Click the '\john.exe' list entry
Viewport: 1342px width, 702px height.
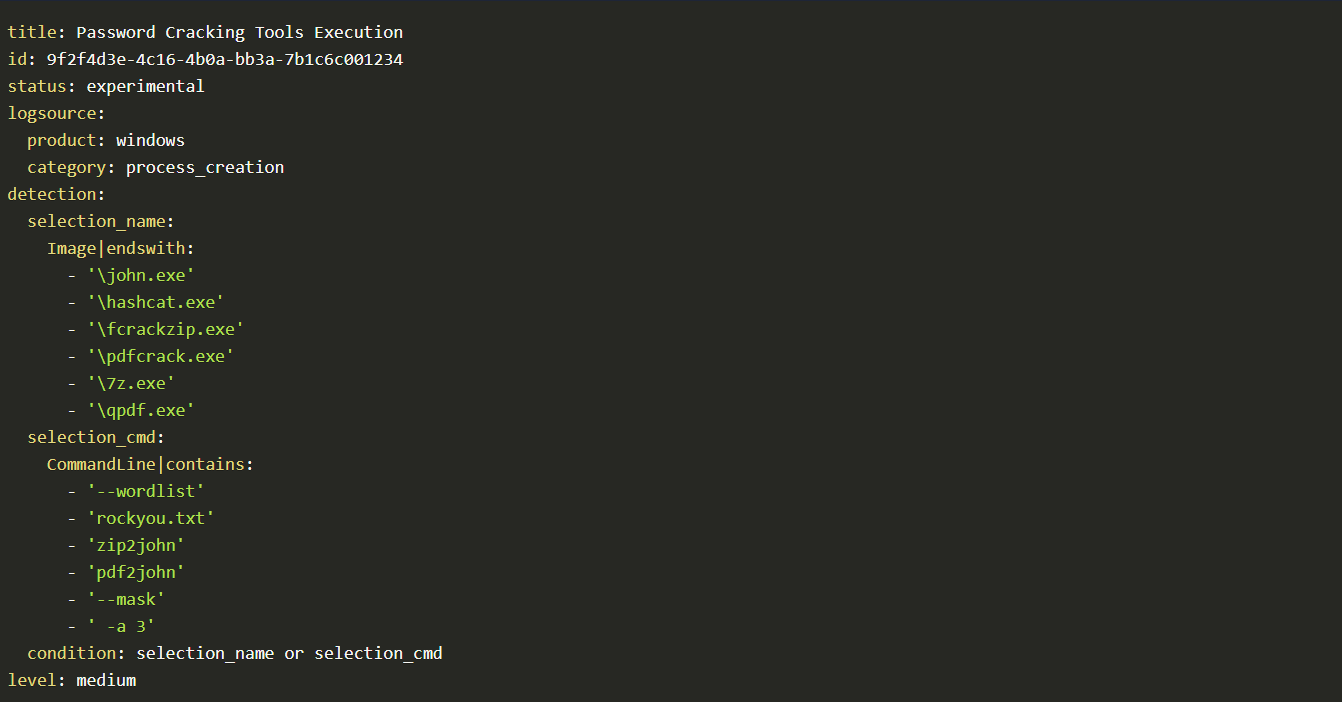[140, 275]
